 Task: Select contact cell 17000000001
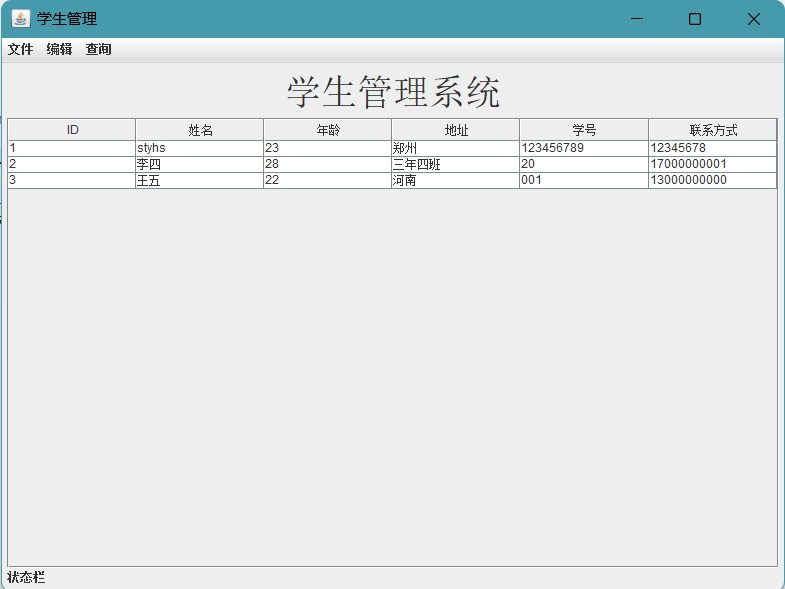713,164
